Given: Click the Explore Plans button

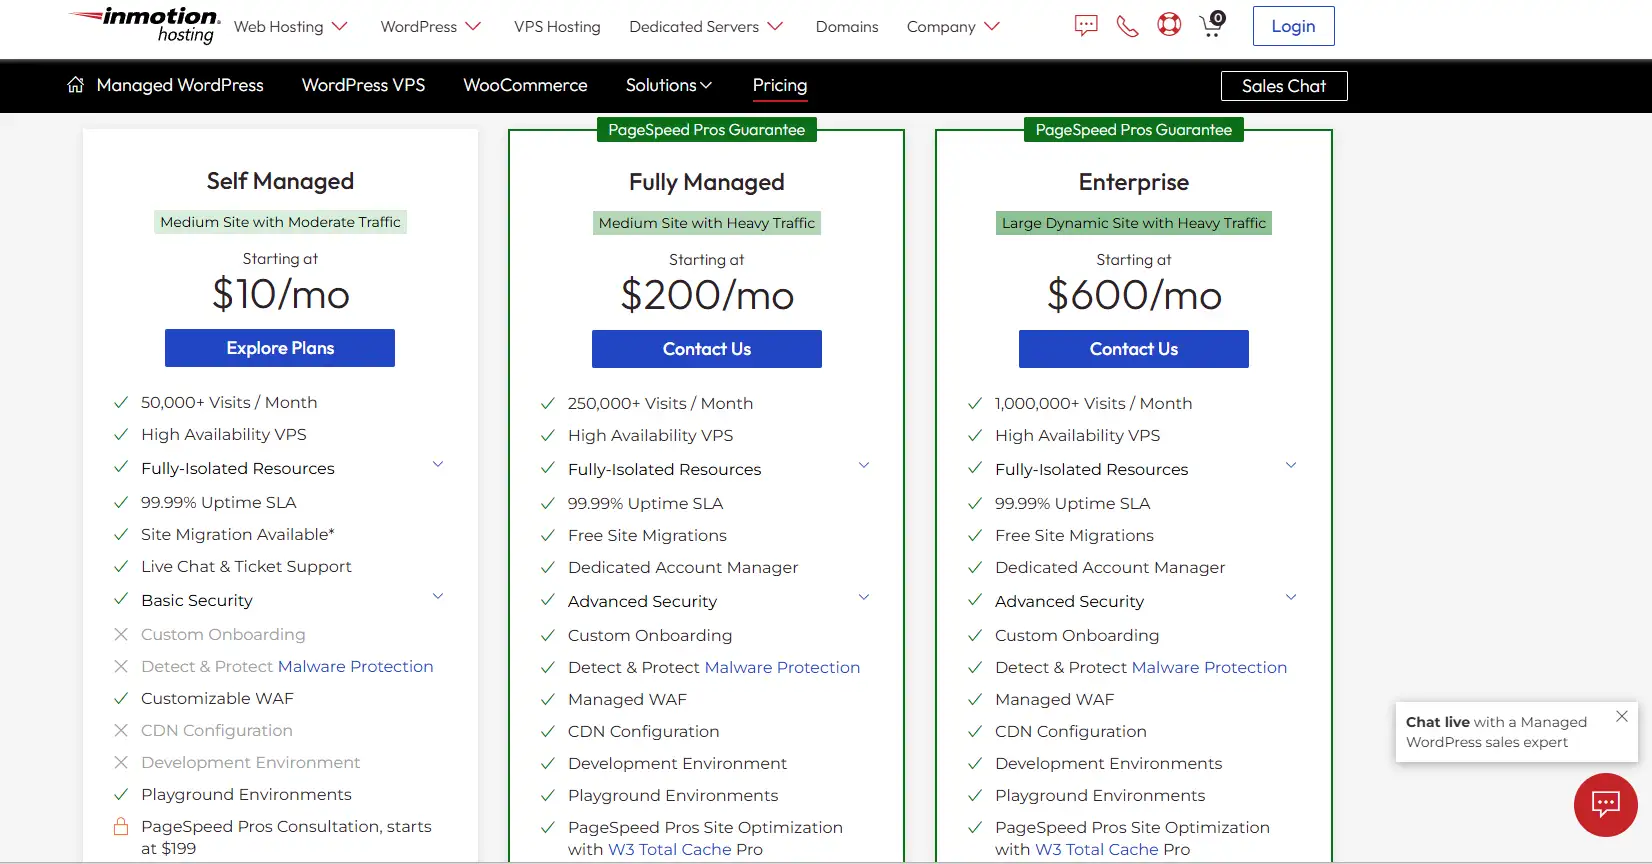Looking at the screenshot, I should [280, 348].
